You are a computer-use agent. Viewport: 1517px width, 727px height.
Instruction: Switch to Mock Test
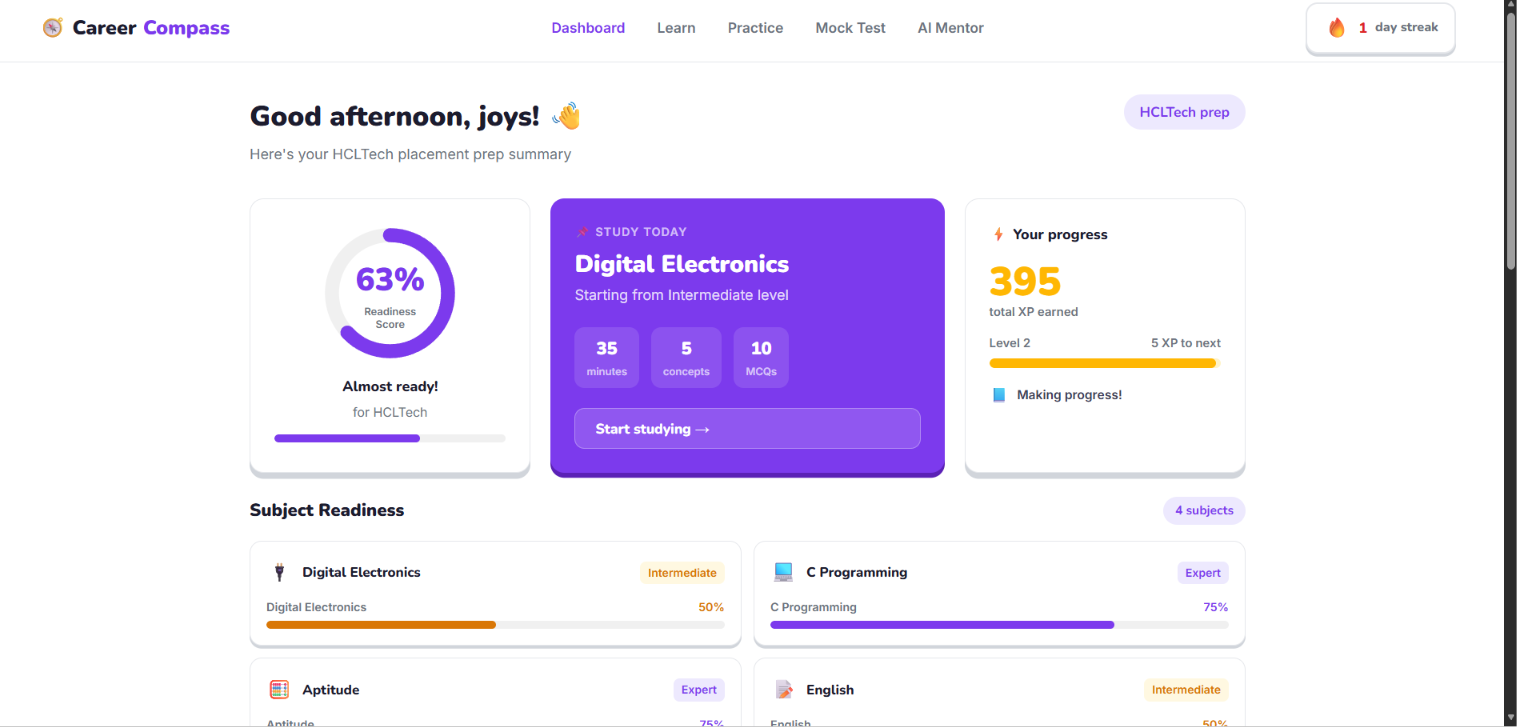point(850,28)
